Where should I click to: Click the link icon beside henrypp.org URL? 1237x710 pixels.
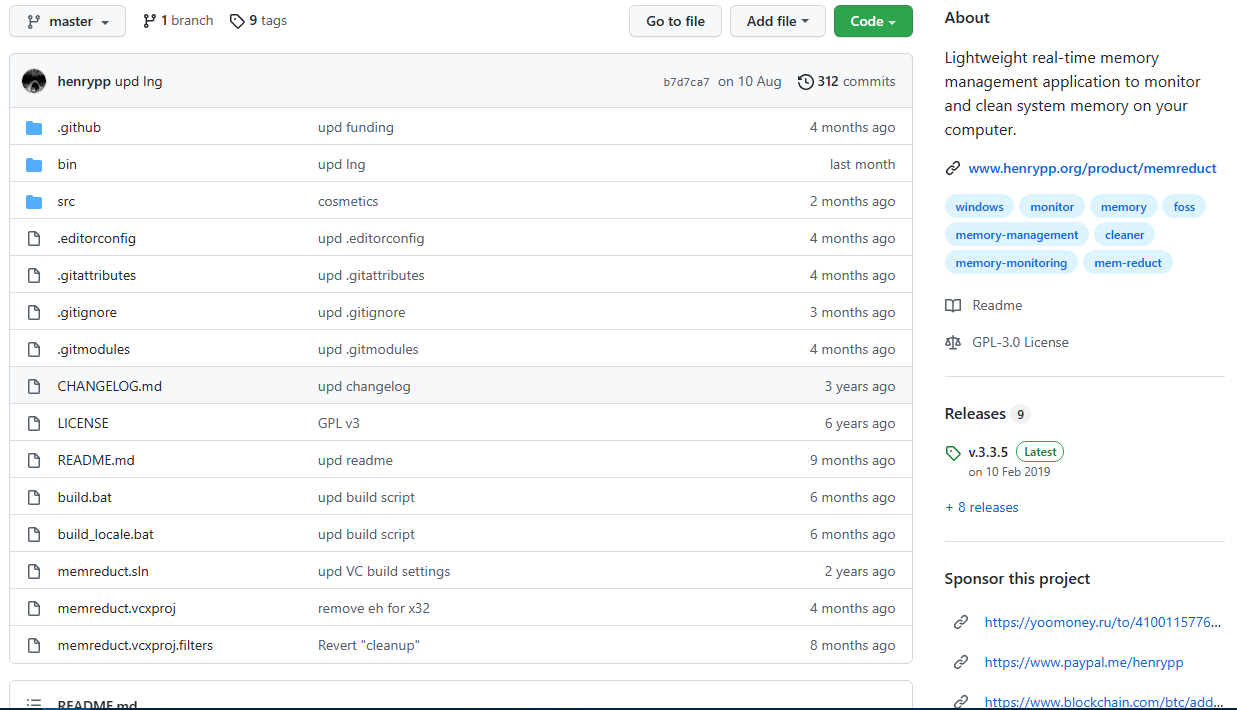click(953, 168)
